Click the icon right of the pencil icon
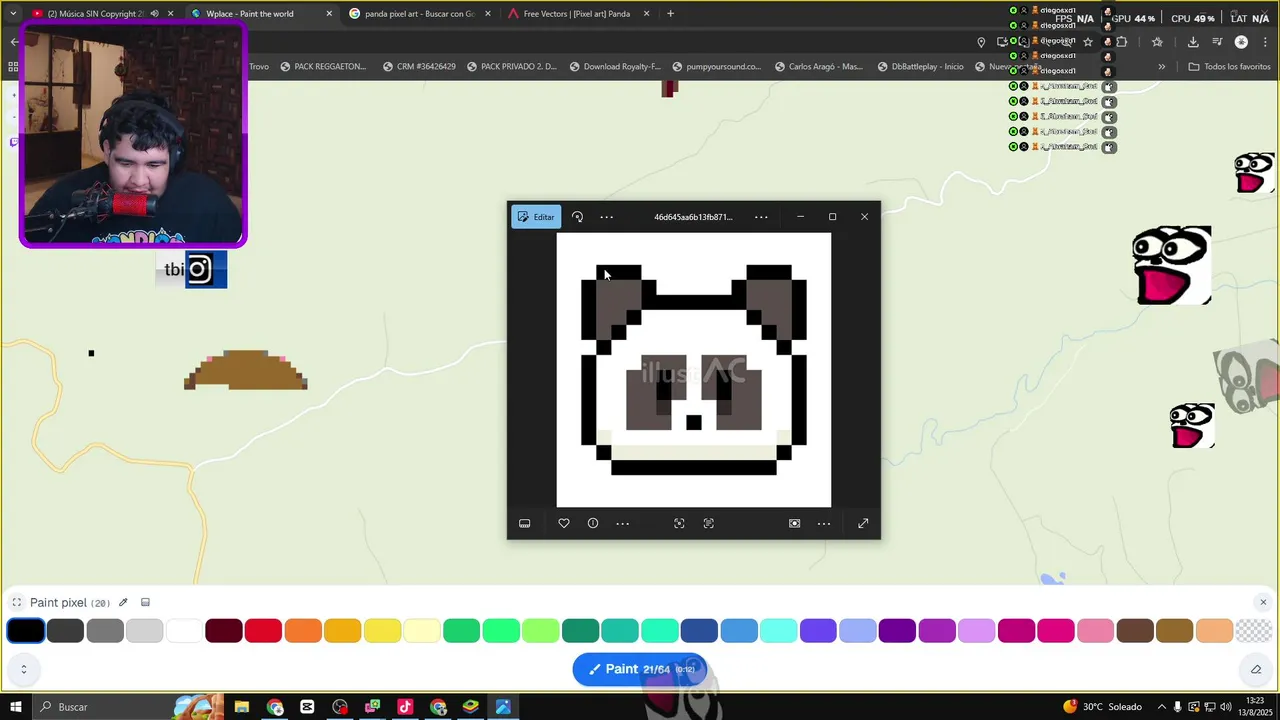This screenshot has height=720, width=1280. coord(145,602)
